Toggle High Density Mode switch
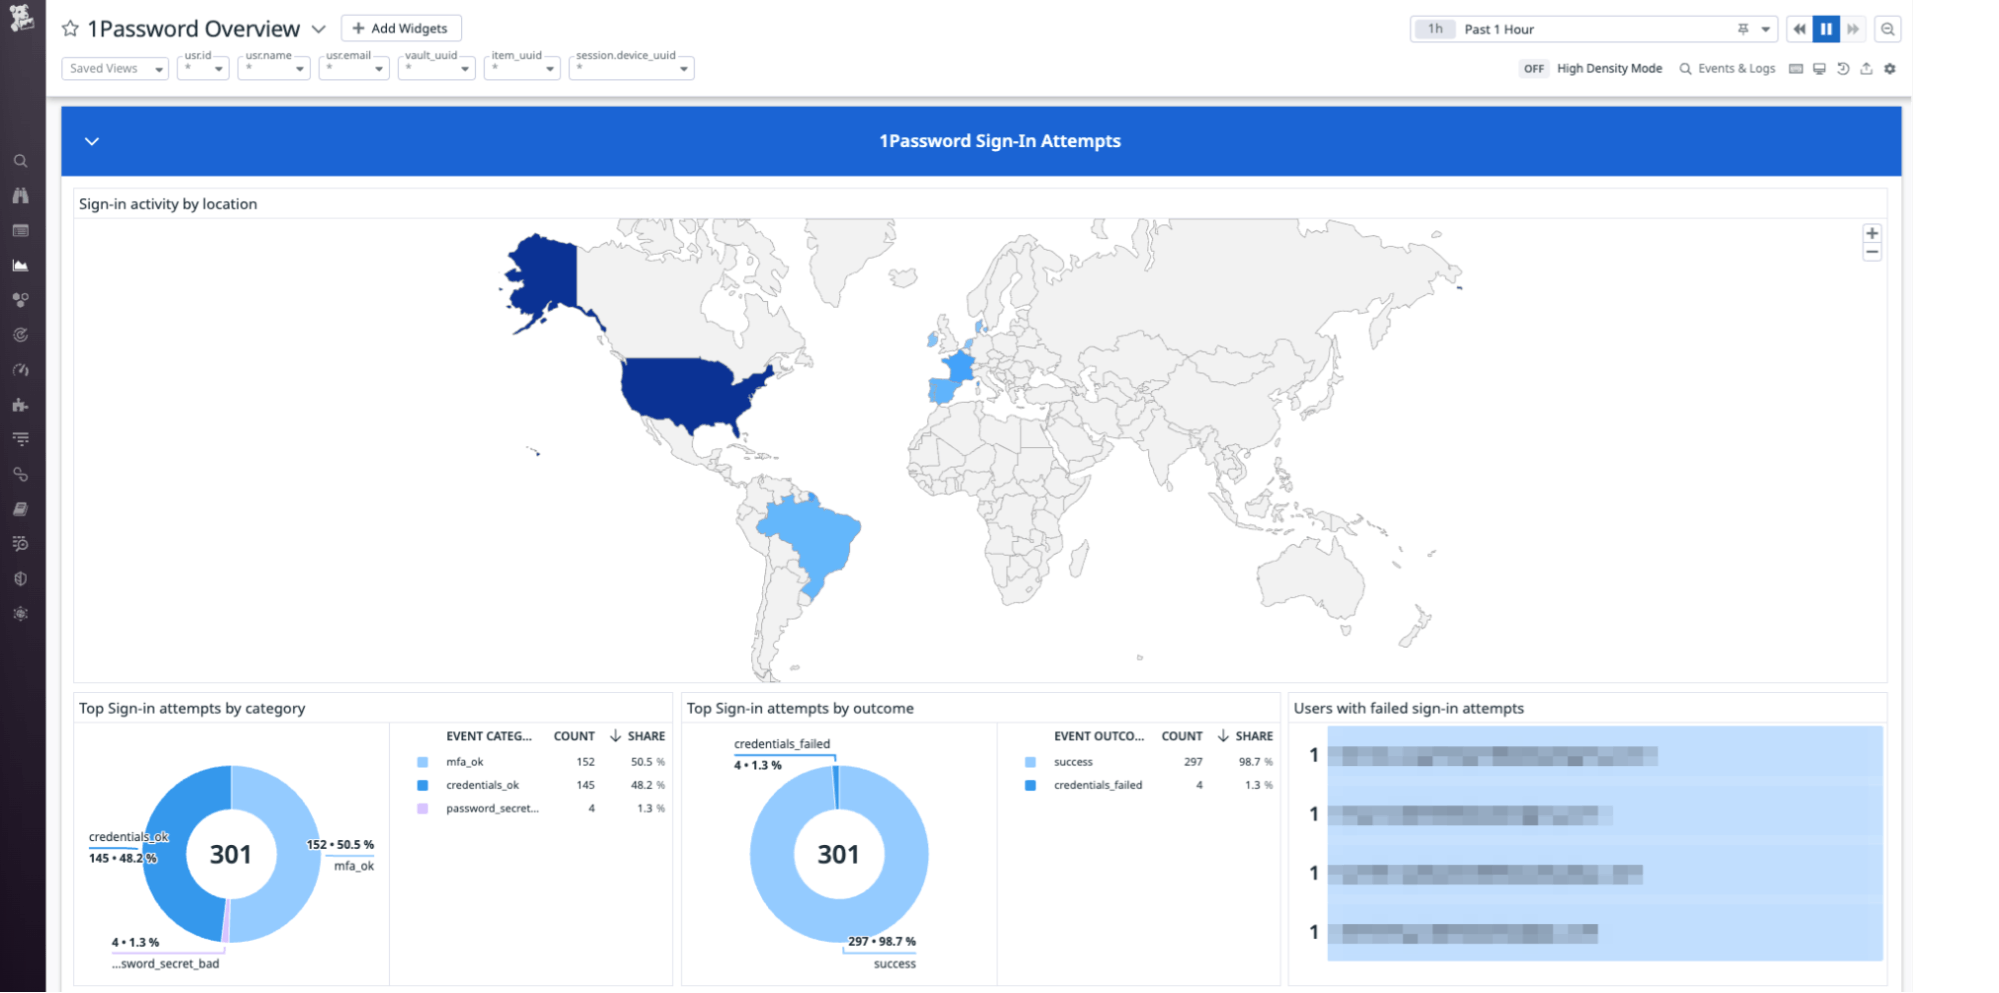This screenshot has width=1999, height=993. [x=1533, y=69]
